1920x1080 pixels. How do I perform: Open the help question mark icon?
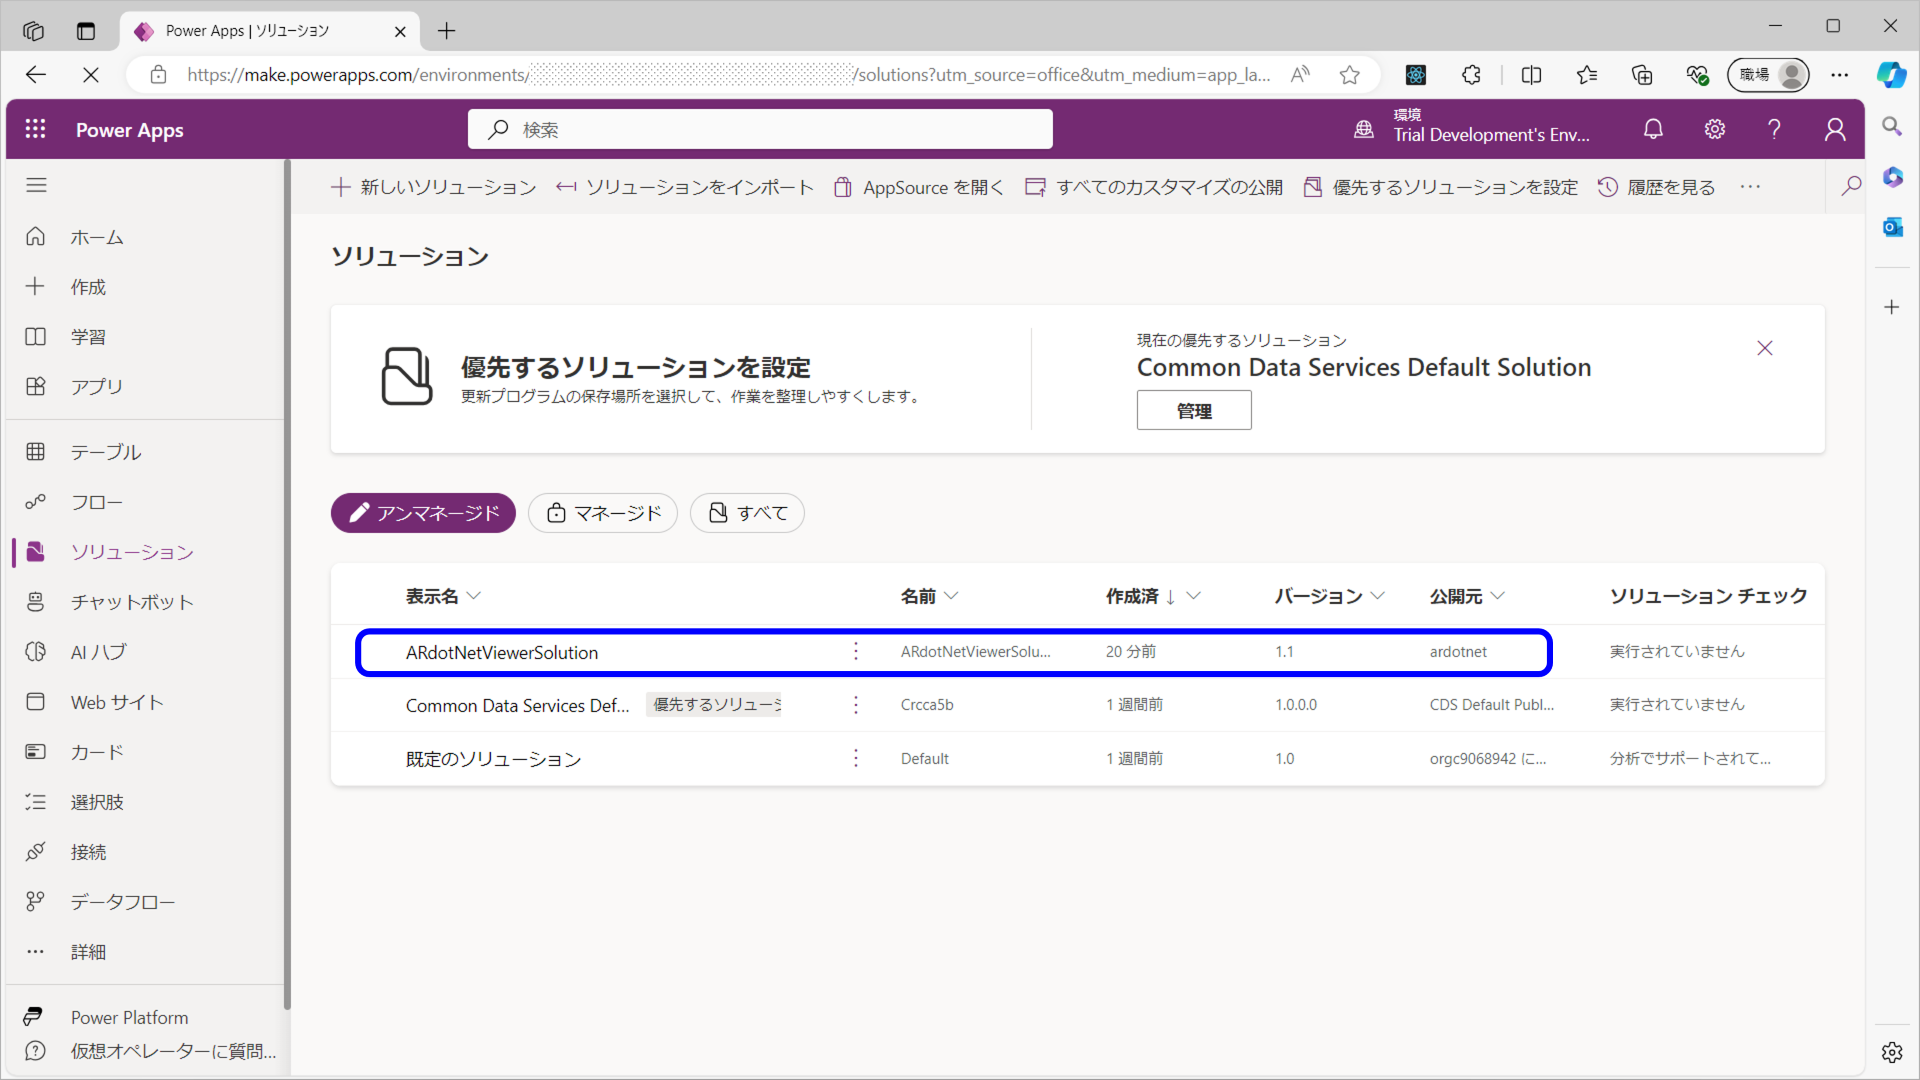coord(1774,129)
